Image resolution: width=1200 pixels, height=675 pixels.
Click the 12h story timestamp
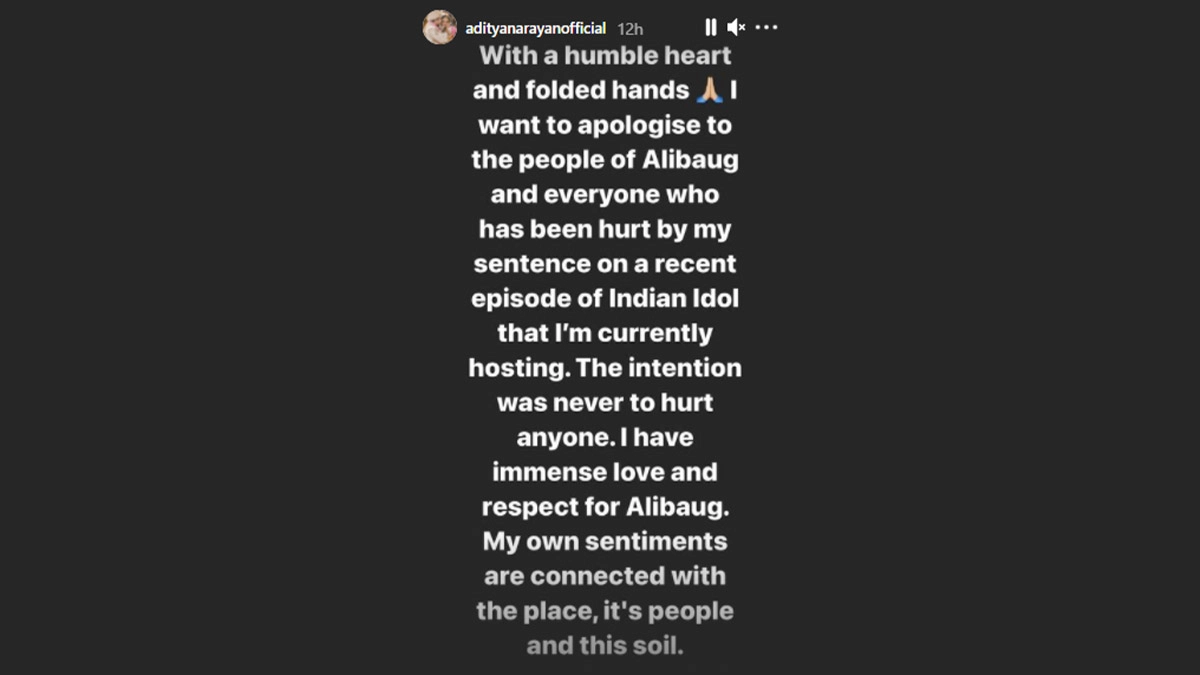click(630, 28)
